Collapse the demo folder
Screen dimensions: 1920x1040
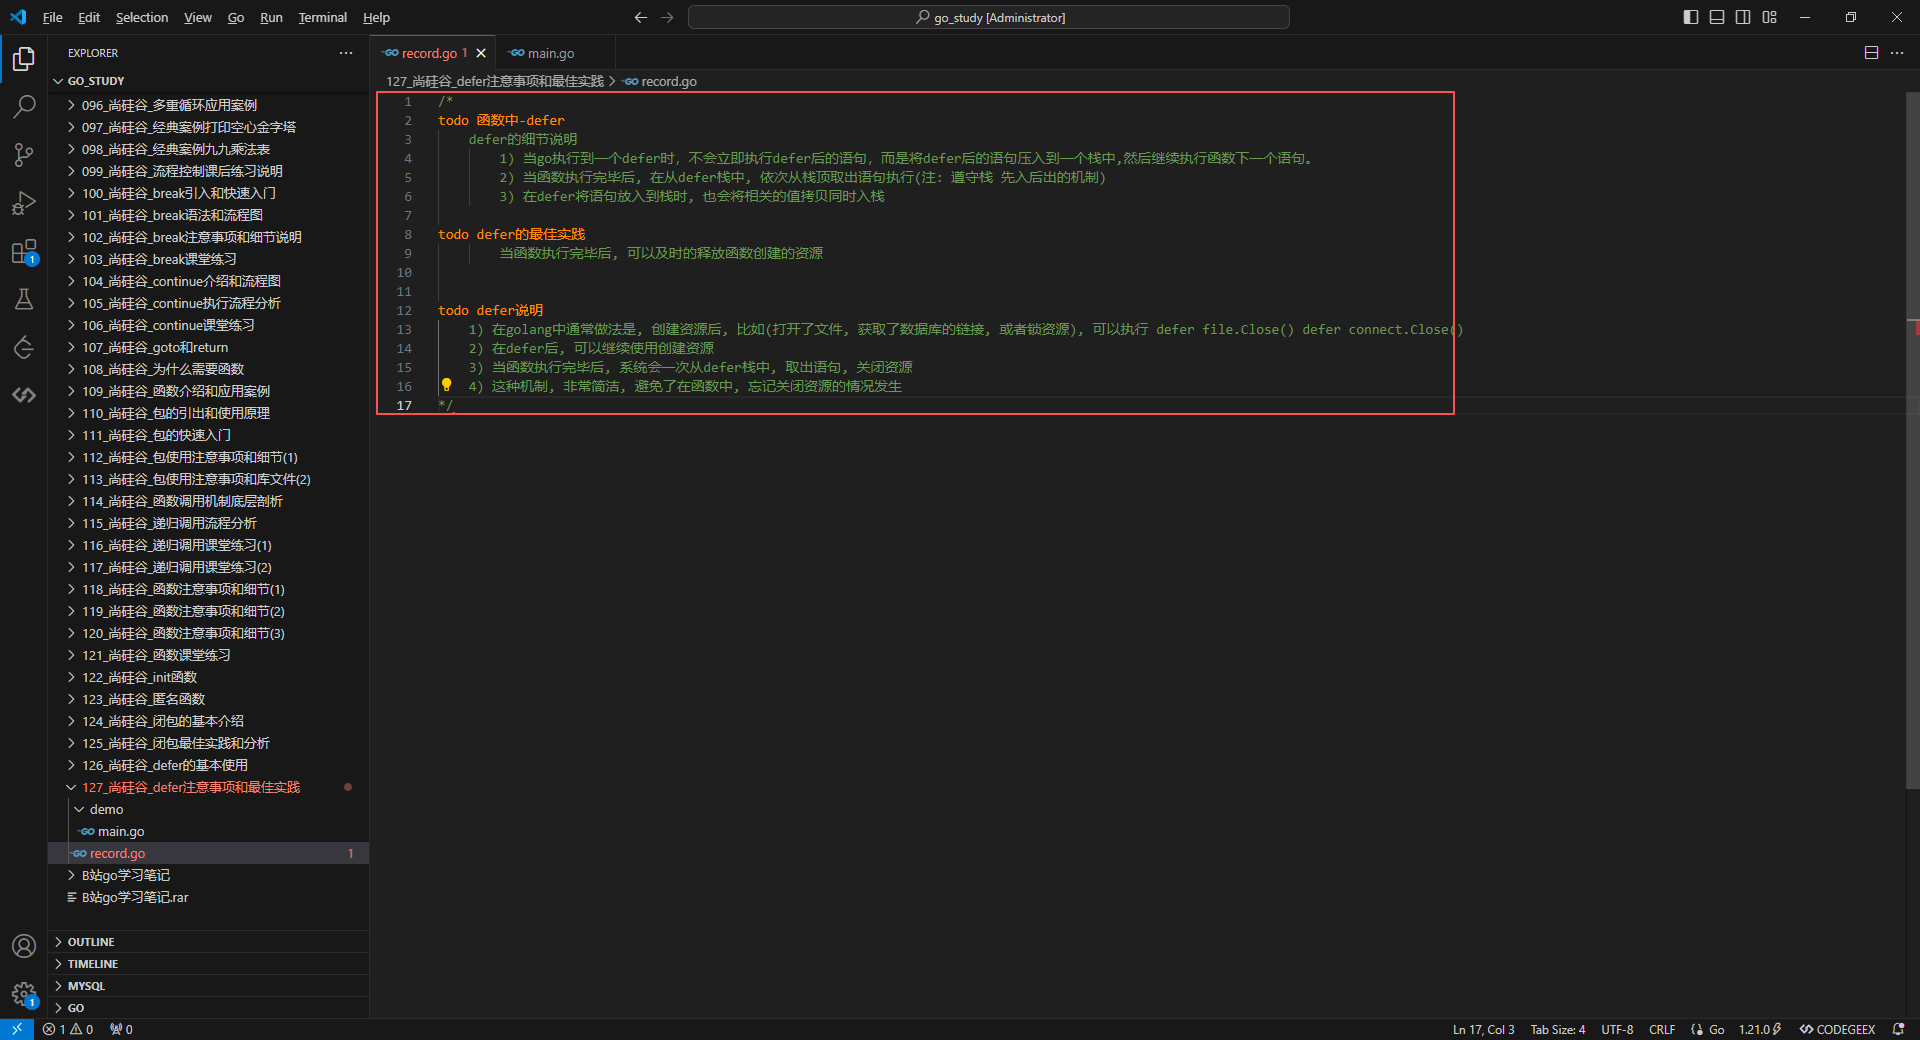coord(209,809)
